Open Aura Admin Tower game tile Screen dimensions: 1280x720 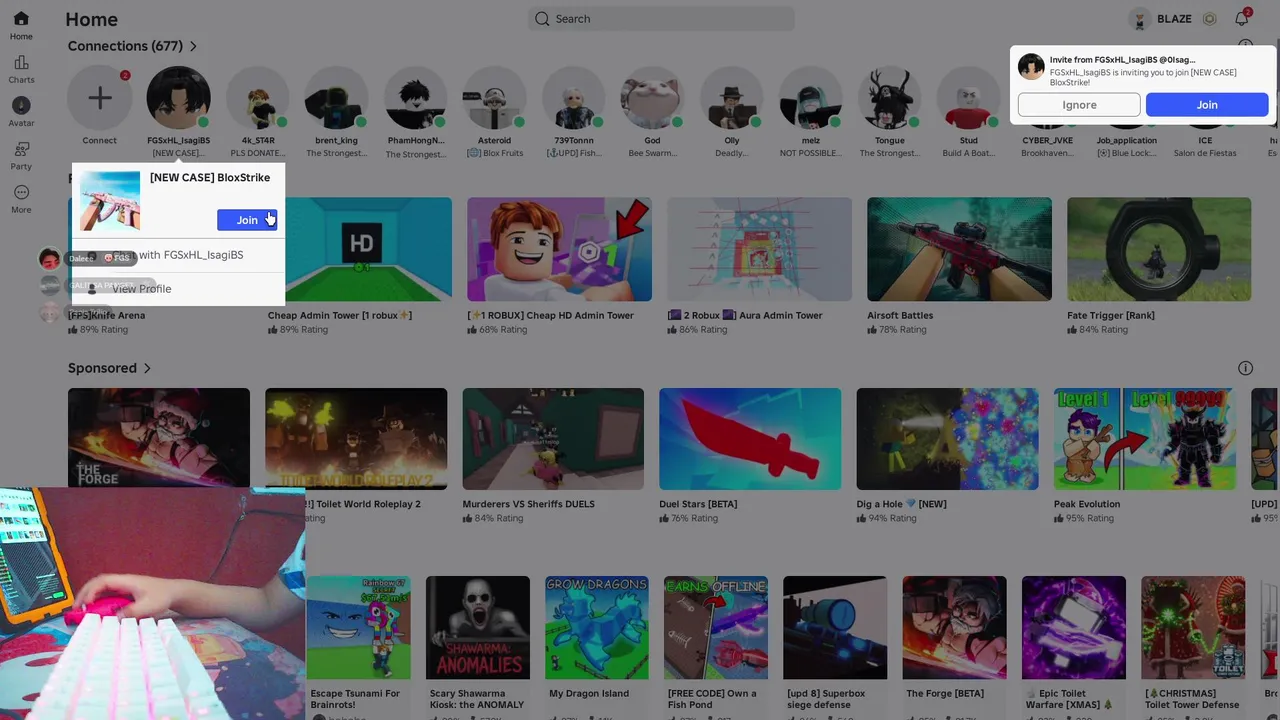(759, 249)
